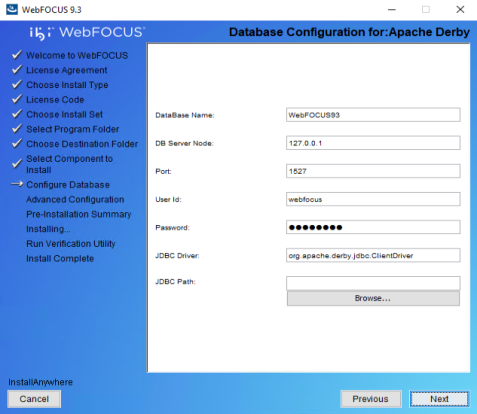Click the Port input field

(373, 171)
